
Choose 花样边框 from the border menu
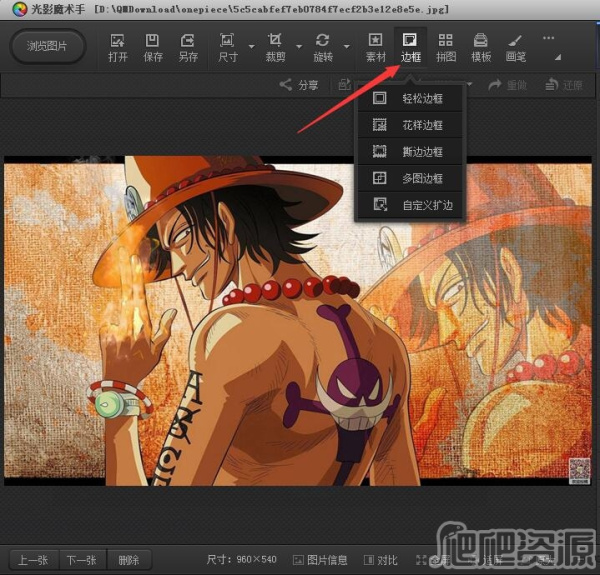(410, 125)
